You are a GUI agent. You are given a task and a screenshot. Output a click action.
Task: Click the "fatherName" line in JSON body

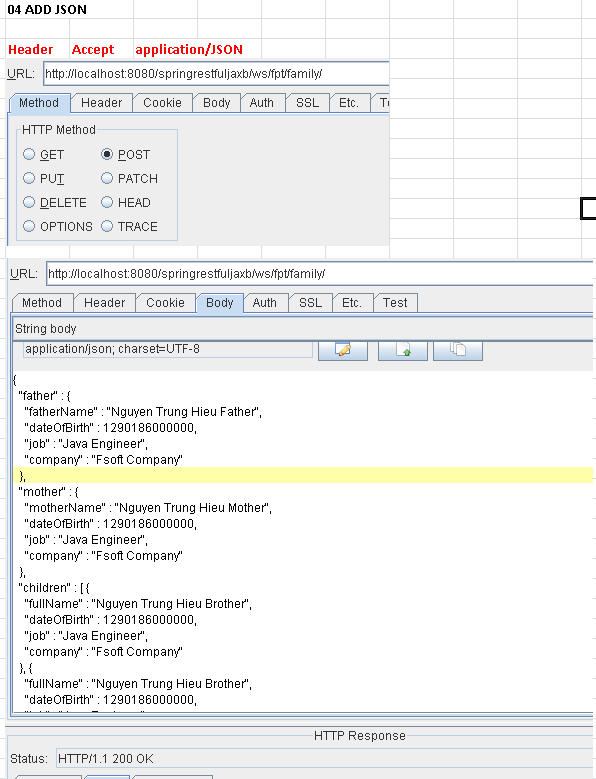click(143, 412)
